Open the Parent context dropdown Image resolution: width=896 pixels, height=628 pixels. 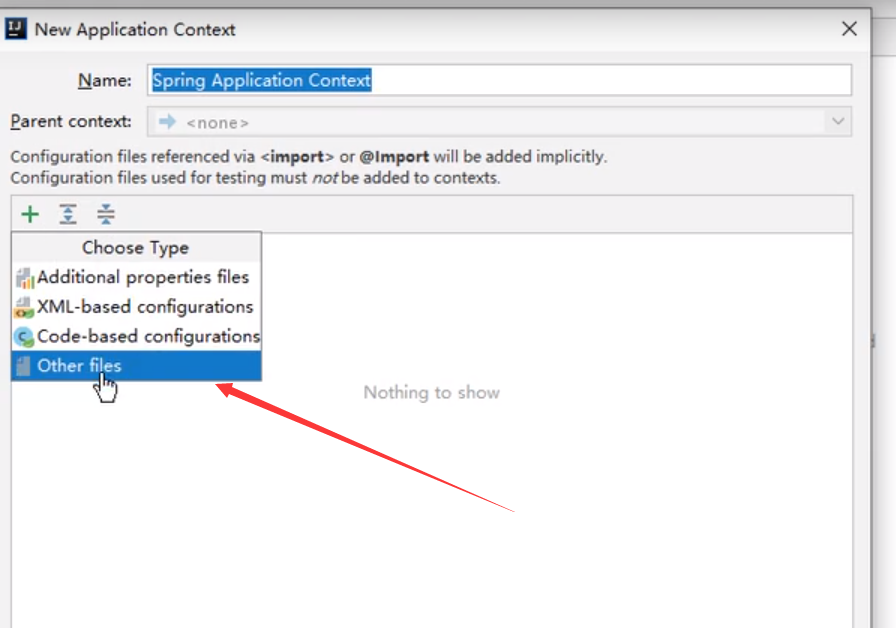click(x=499, y=122)
